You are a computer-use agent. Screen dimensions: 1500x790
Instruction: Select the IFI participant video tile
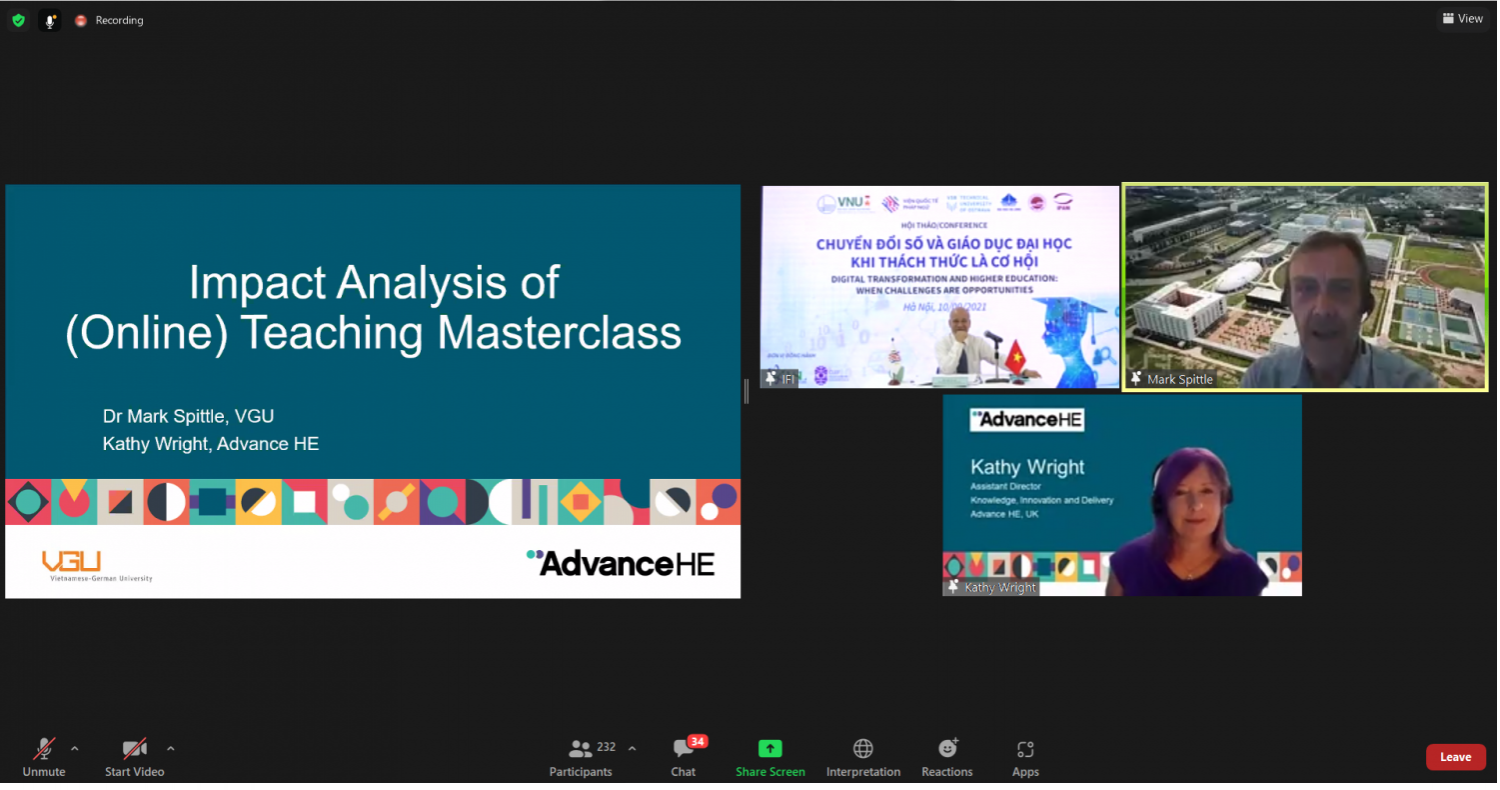click(940, 287)
